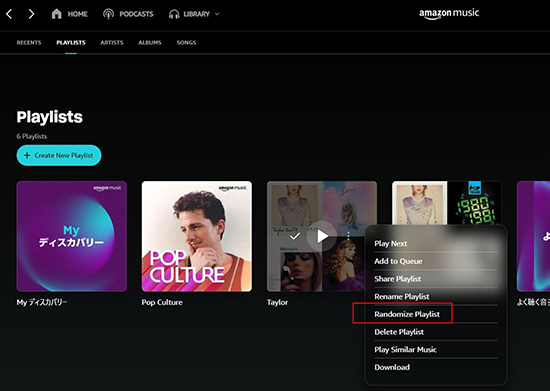Choose Play Similar Music menu entry

(436, 350)
